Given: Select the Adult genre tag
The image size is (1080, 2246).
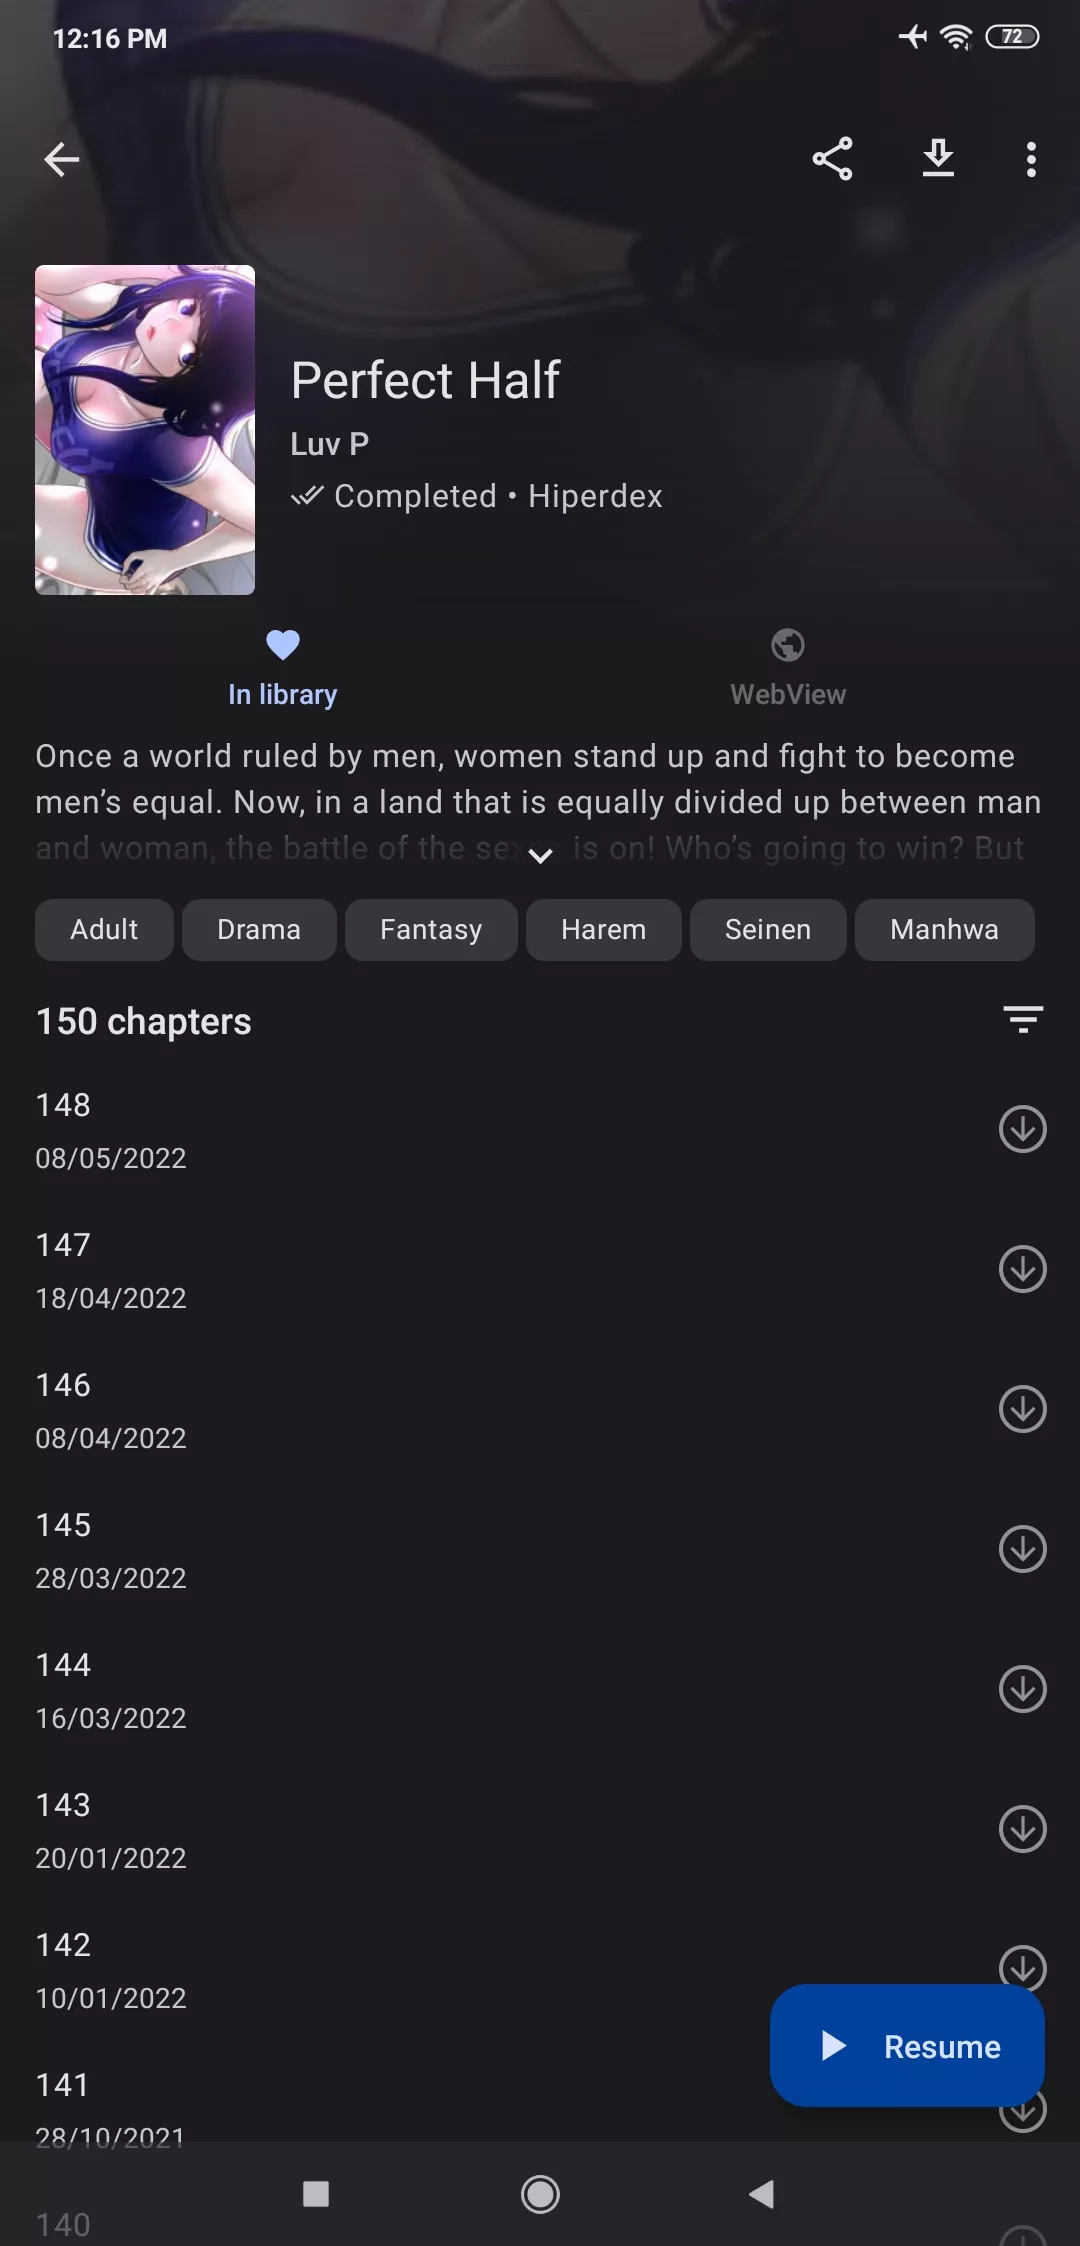Looking at the screenshot, I should click(104, 930).
